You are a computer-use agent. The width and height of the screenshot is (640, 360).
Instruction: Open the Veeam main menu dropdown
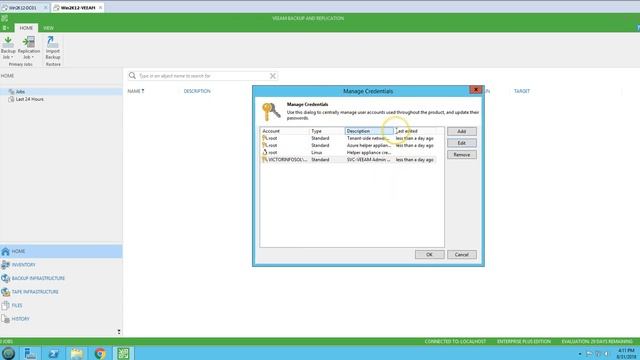click(x=6, y=28)
